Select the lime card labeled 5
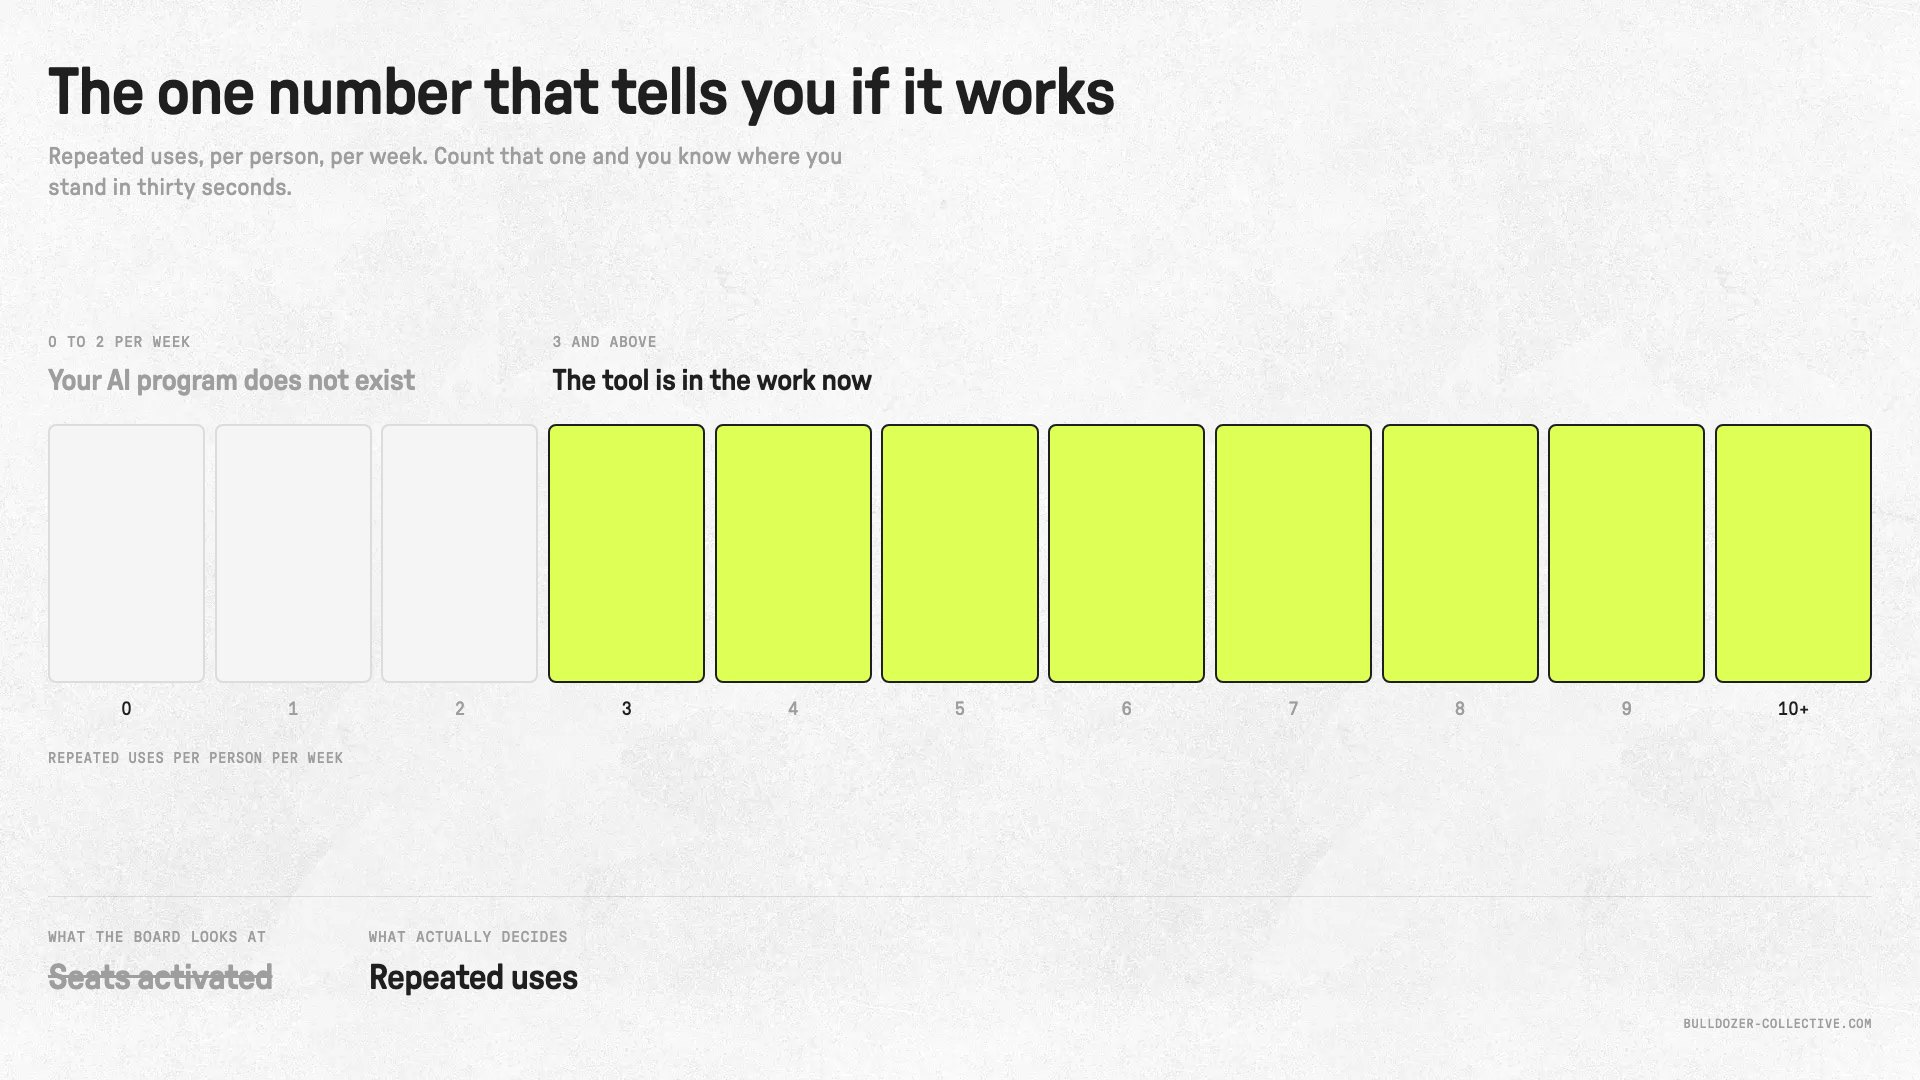Image resolution: width=1920 pixels, height=1080 pixels. pos(960,553)
